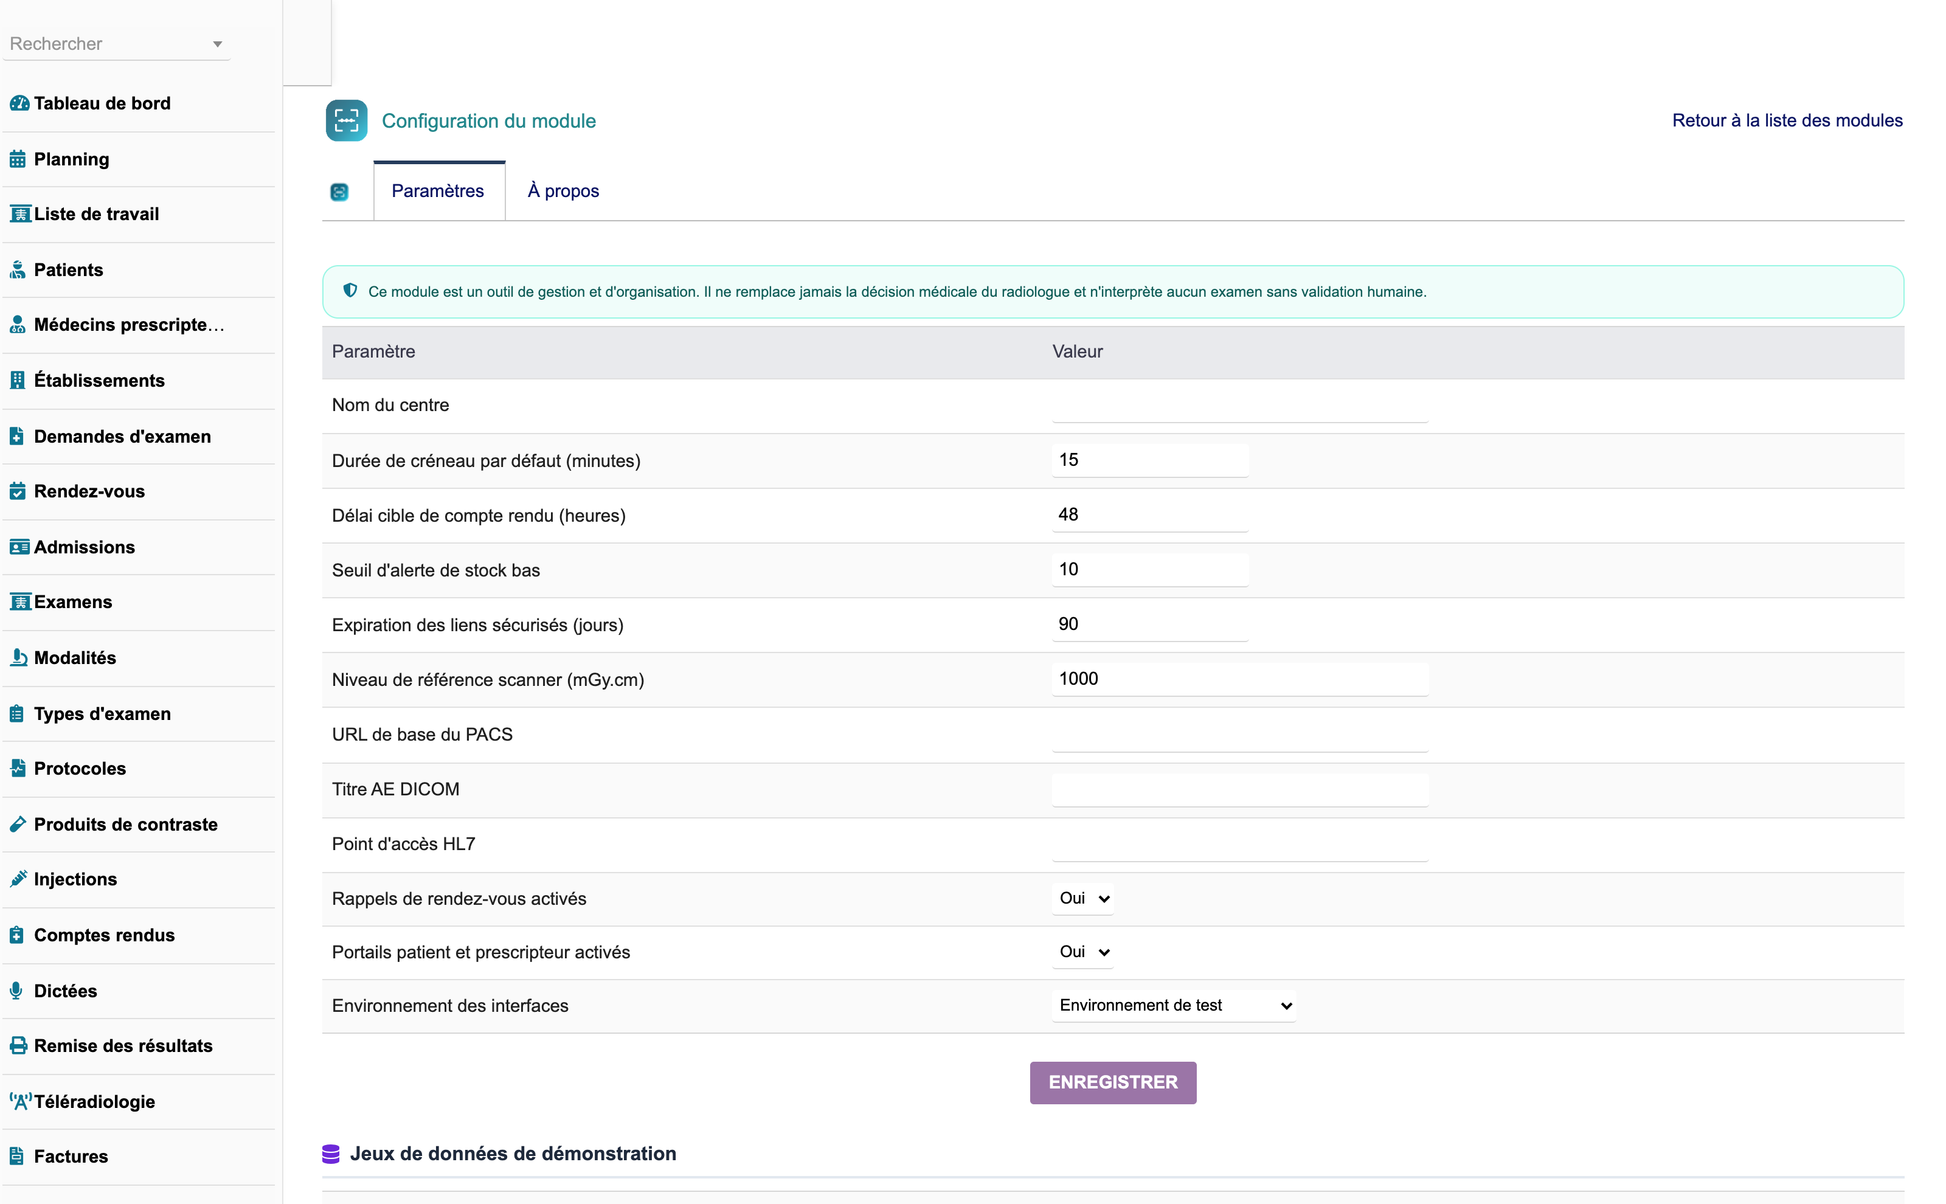Click the Durée de créneau field showing 15
Viewport: 1946px width, 1204px height.
(x=1150, y=460)
